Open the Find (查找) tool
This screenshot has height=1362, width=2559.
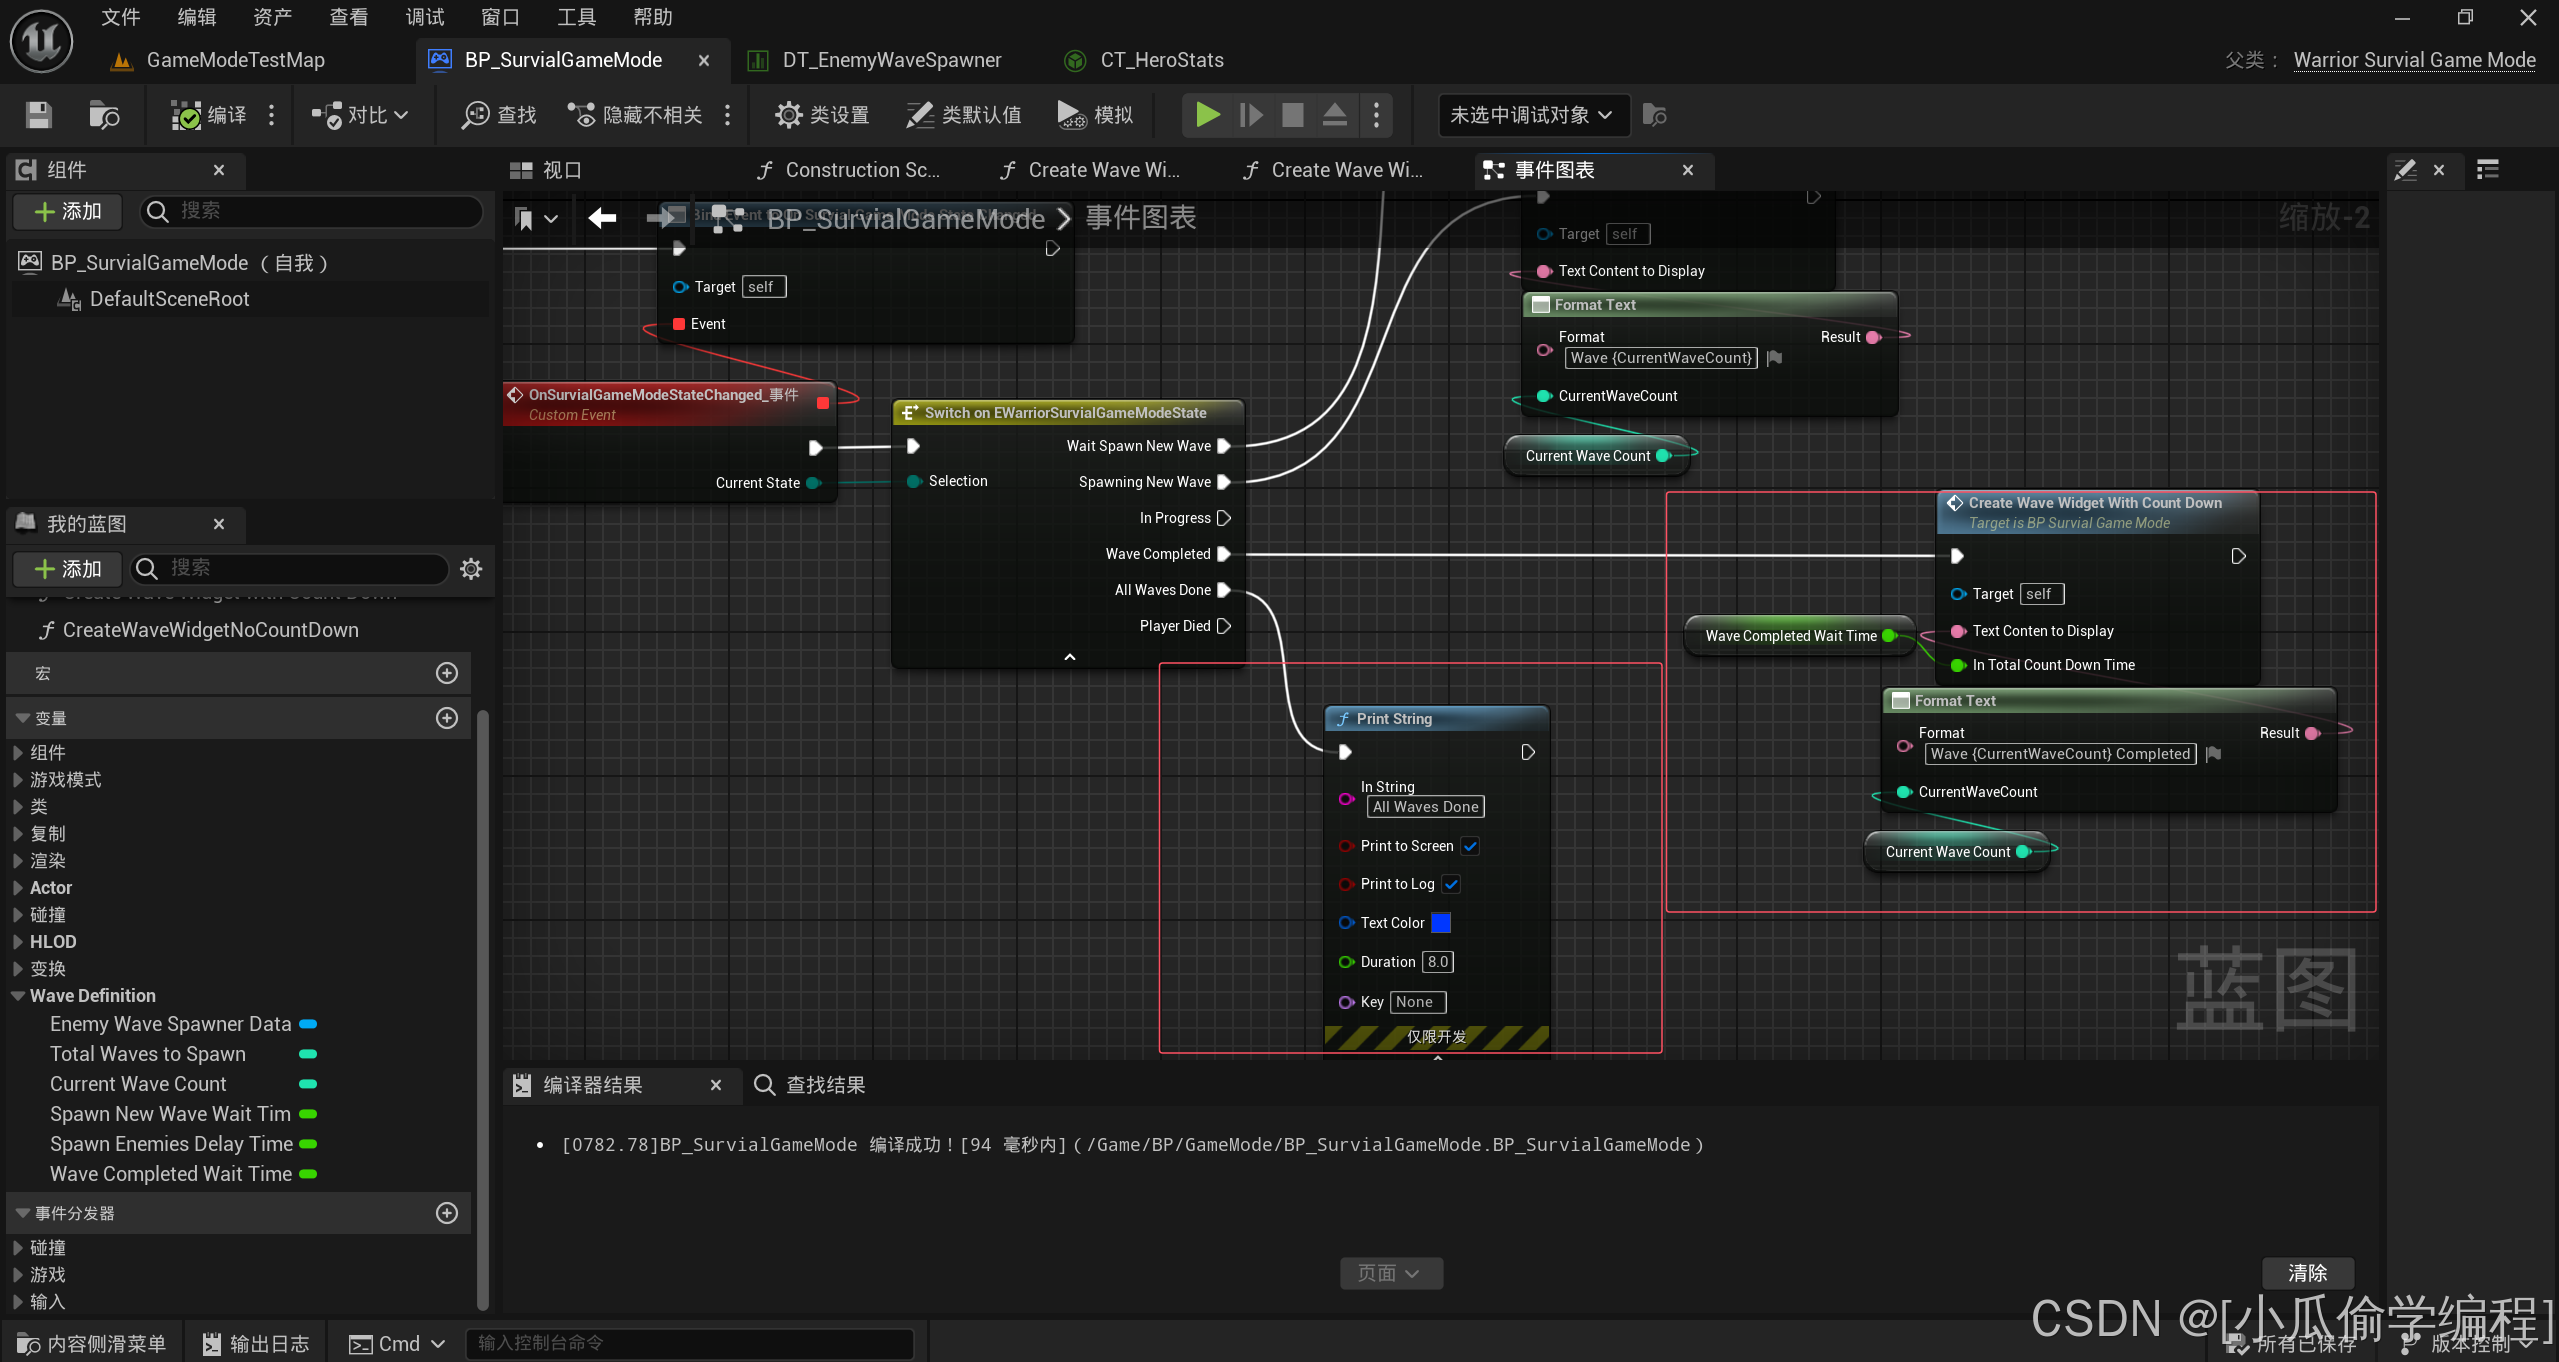(499, 115)
